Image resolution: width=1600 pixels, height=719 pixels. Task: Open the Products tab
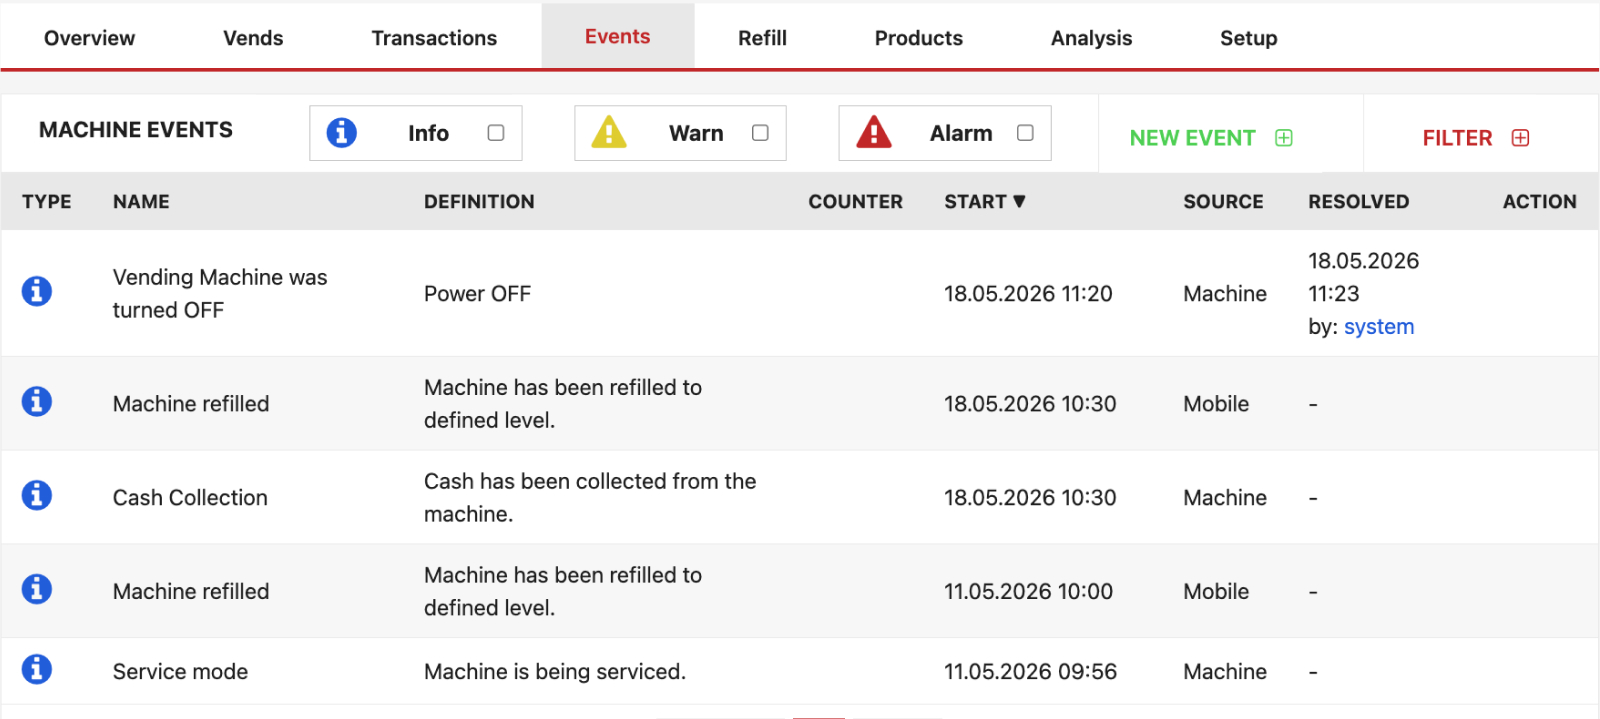coord(919,38)
